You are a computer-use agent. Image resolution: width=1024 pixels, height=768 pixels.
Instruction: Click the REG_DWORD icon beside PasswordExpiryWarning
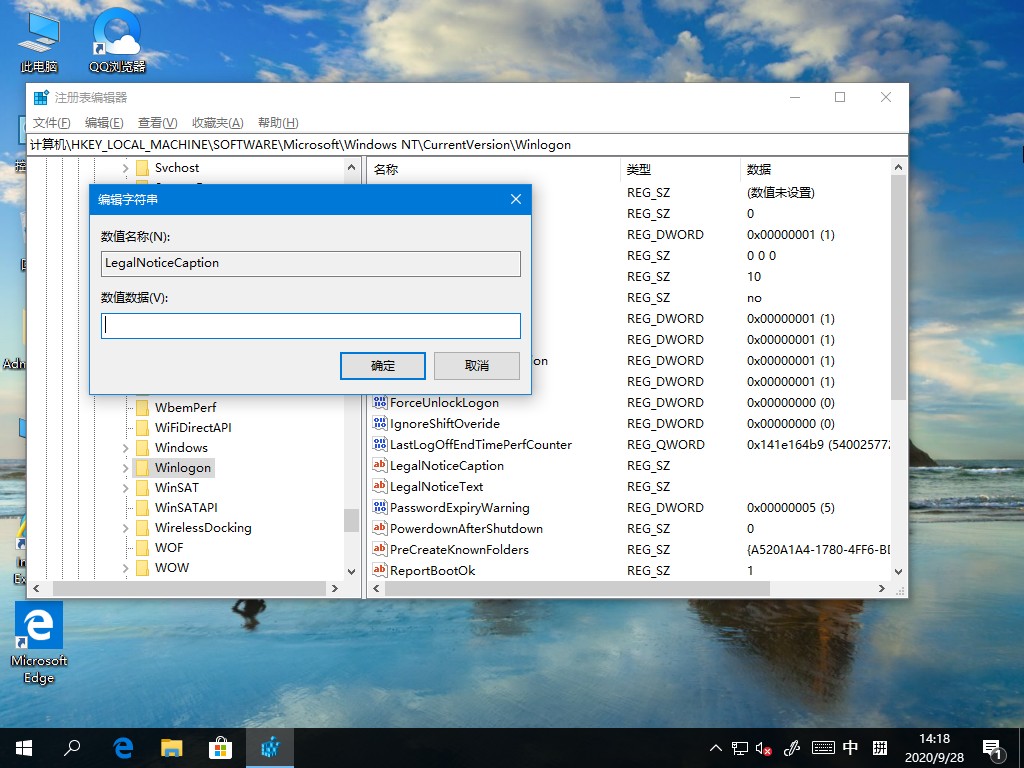(382, 507)
